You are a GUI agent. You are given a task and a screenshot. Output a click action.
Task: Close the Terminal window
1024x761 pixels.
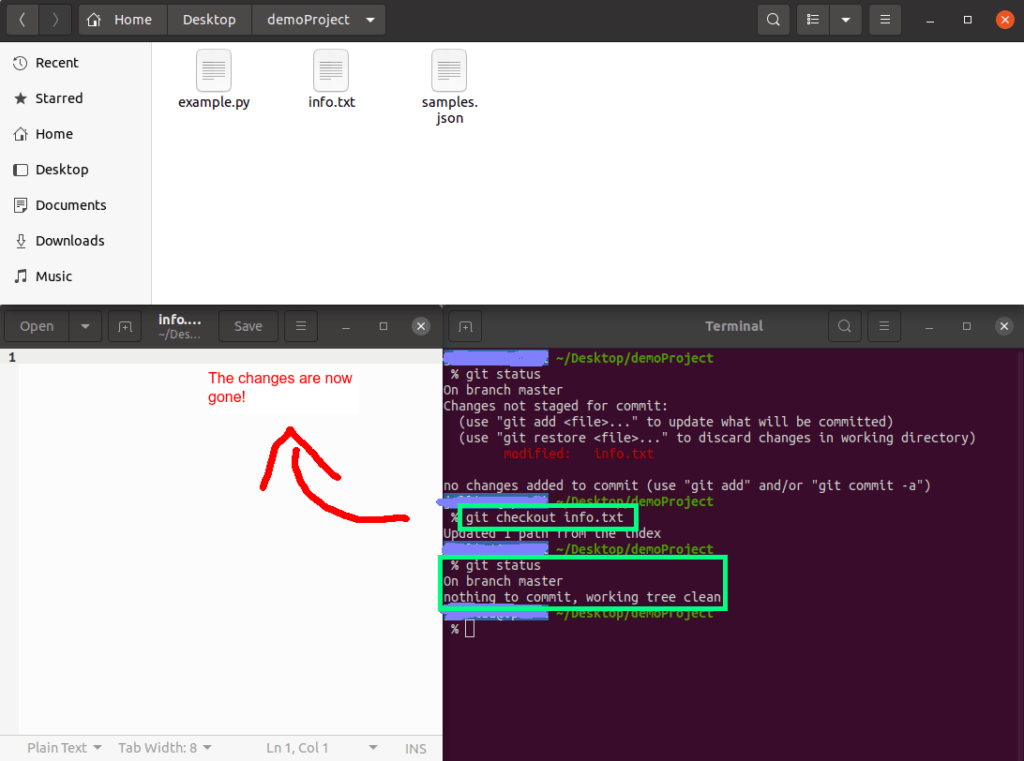(1004, 326)
